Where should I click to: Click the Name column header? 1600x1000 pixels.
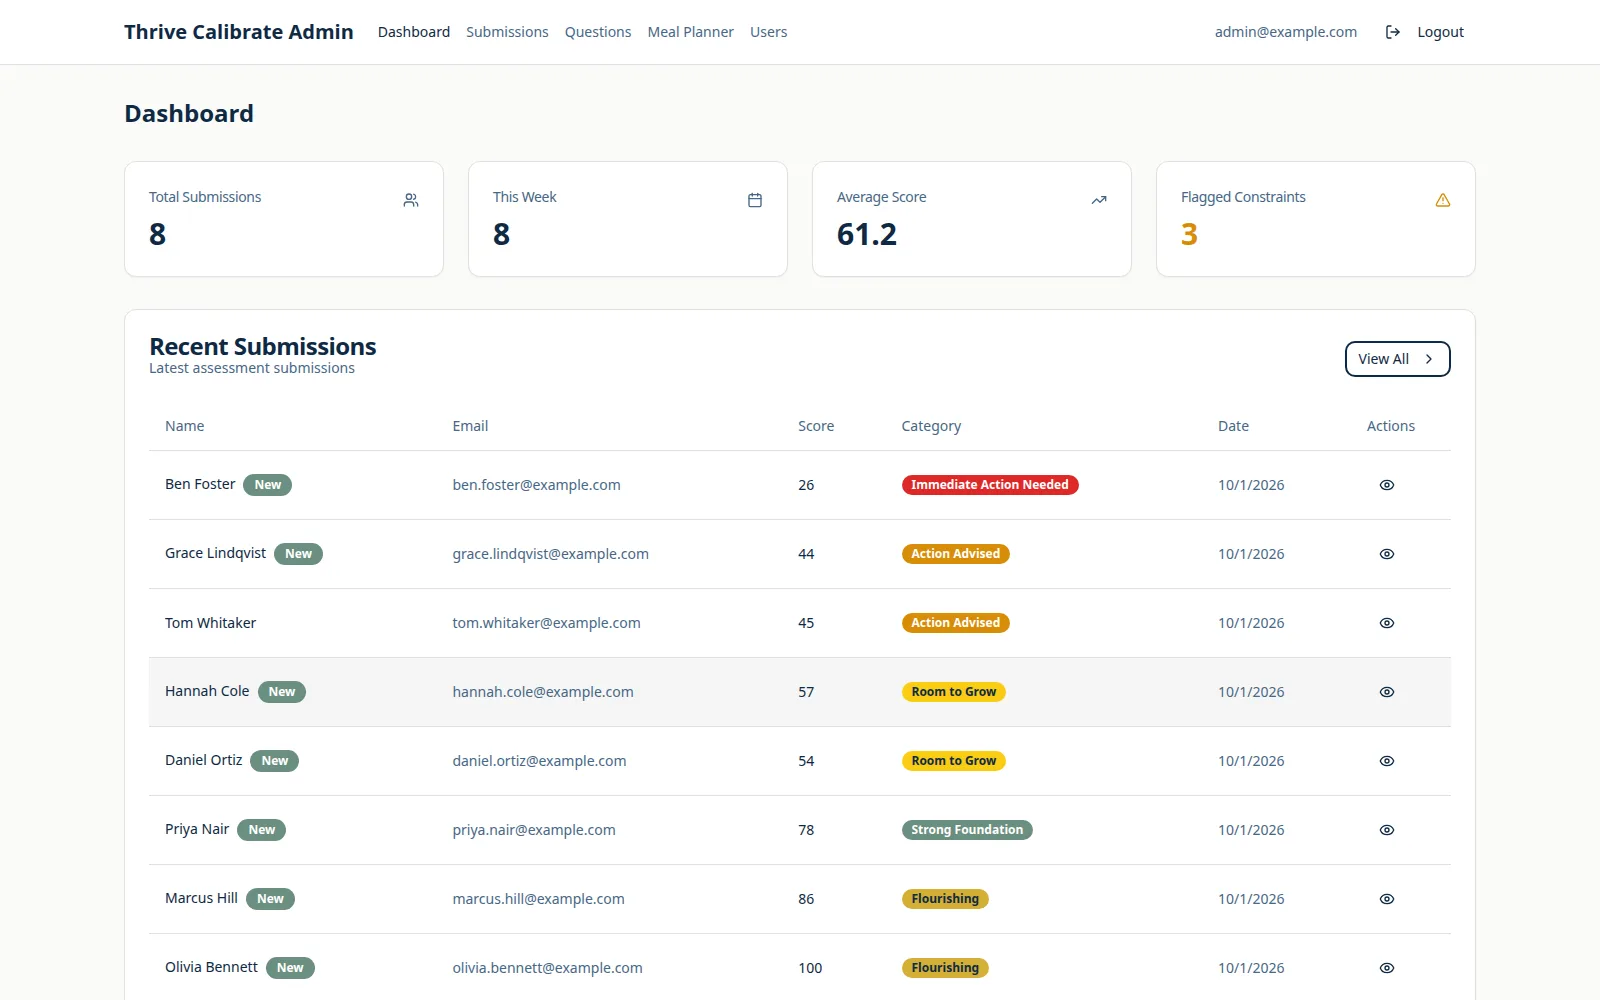[x=185, y=426]
